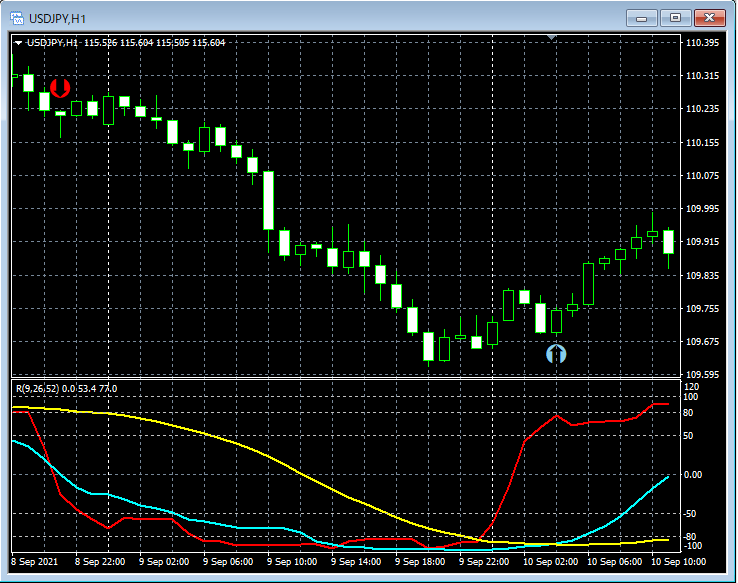Click the blue up-arrow buy signal icon
The image size is (738, 583).
pyautogui.click(x=556, y=354)
